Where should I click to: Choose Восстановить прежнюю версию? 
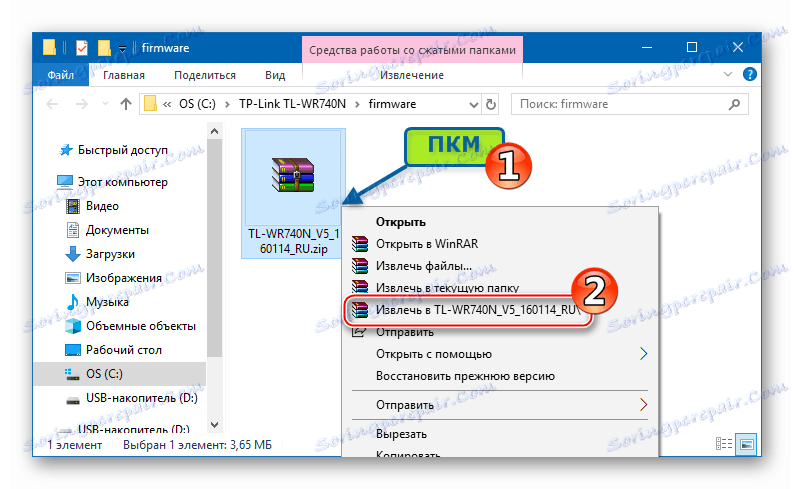[x=465, y=376]
